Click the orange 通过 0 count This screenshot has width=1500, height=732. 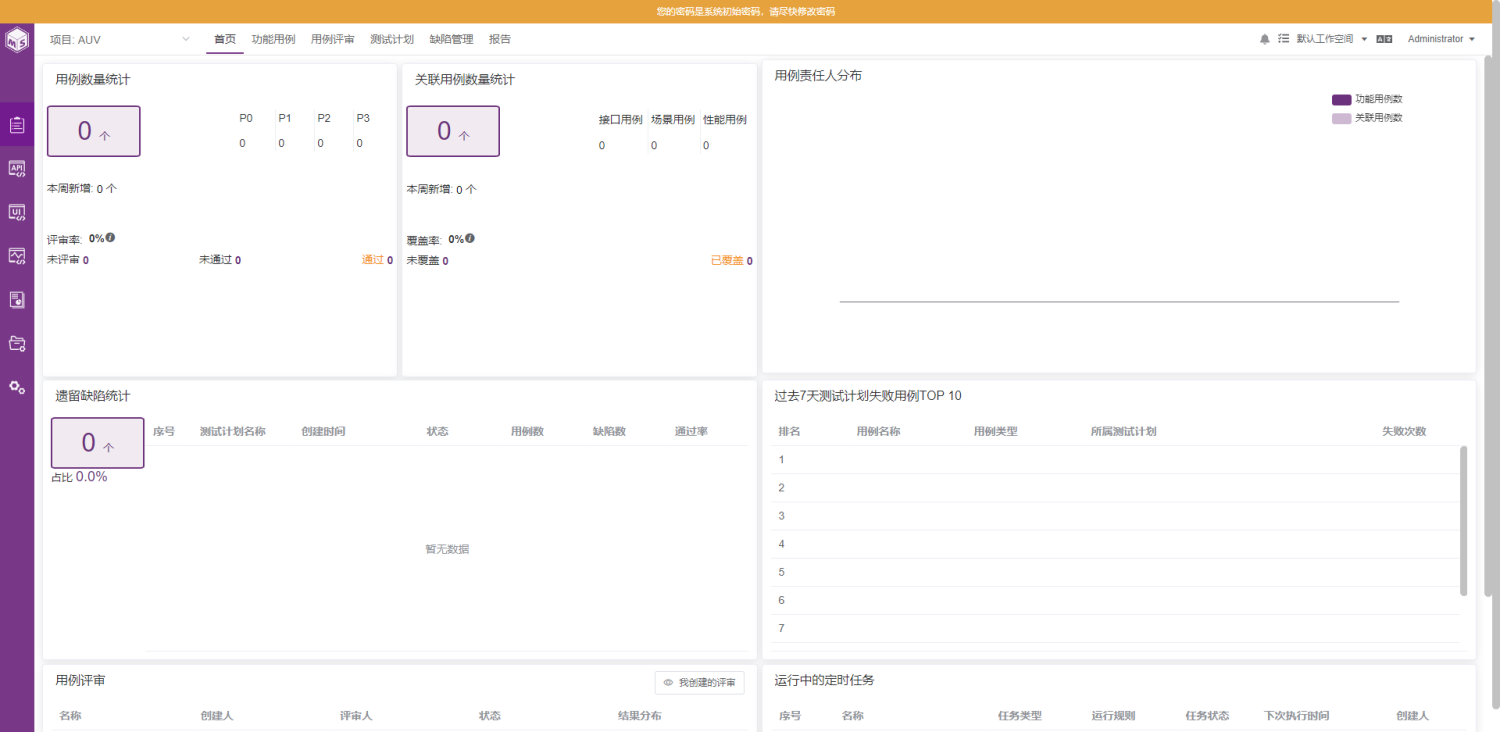pyautogui.click(x=377, y=260)
